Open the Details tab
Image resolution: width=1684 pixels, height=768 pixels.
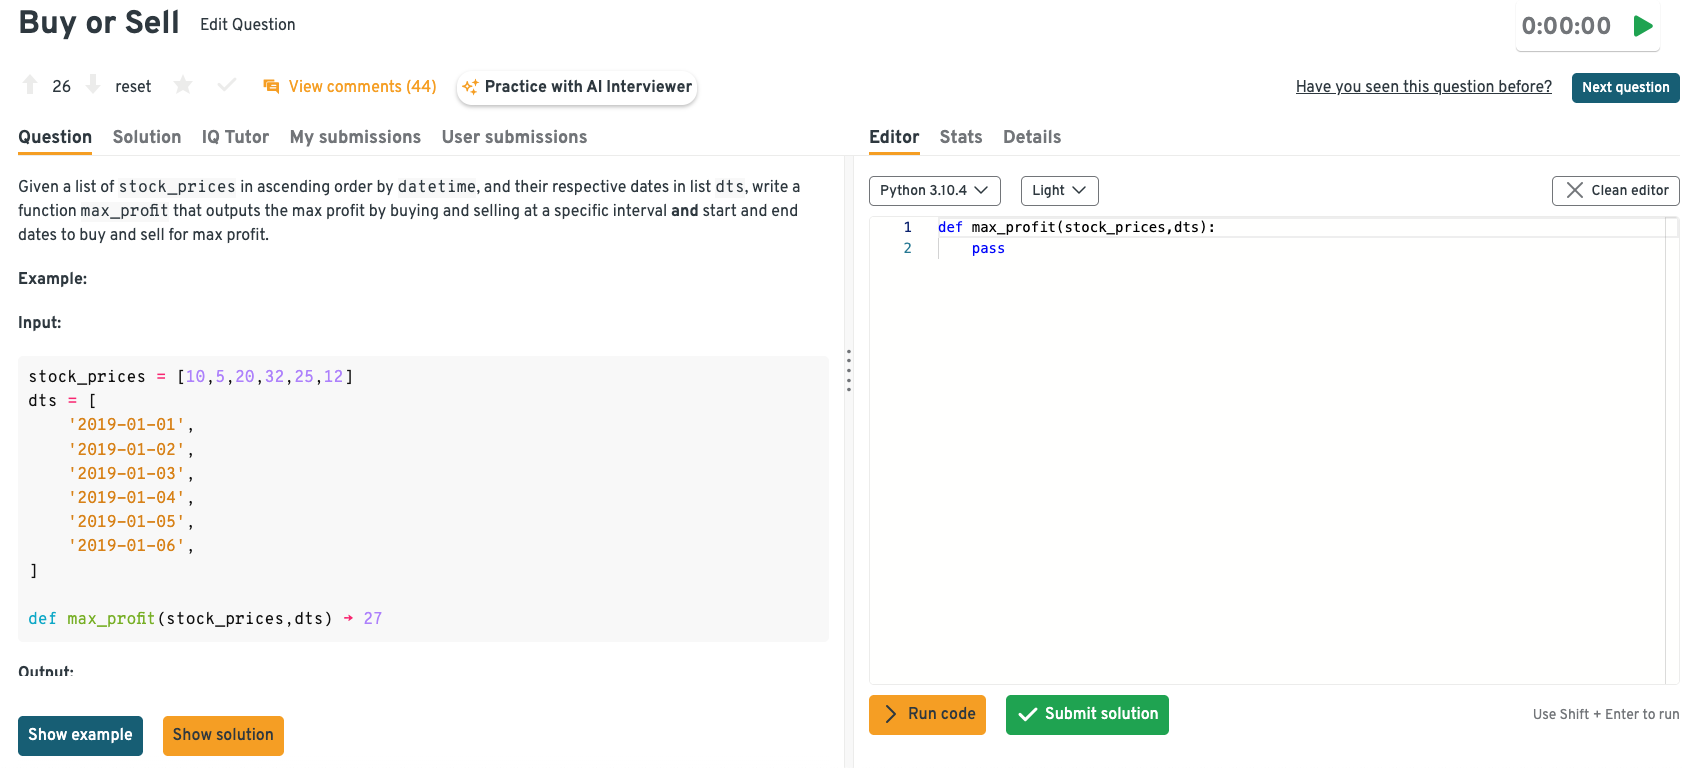1031,137
